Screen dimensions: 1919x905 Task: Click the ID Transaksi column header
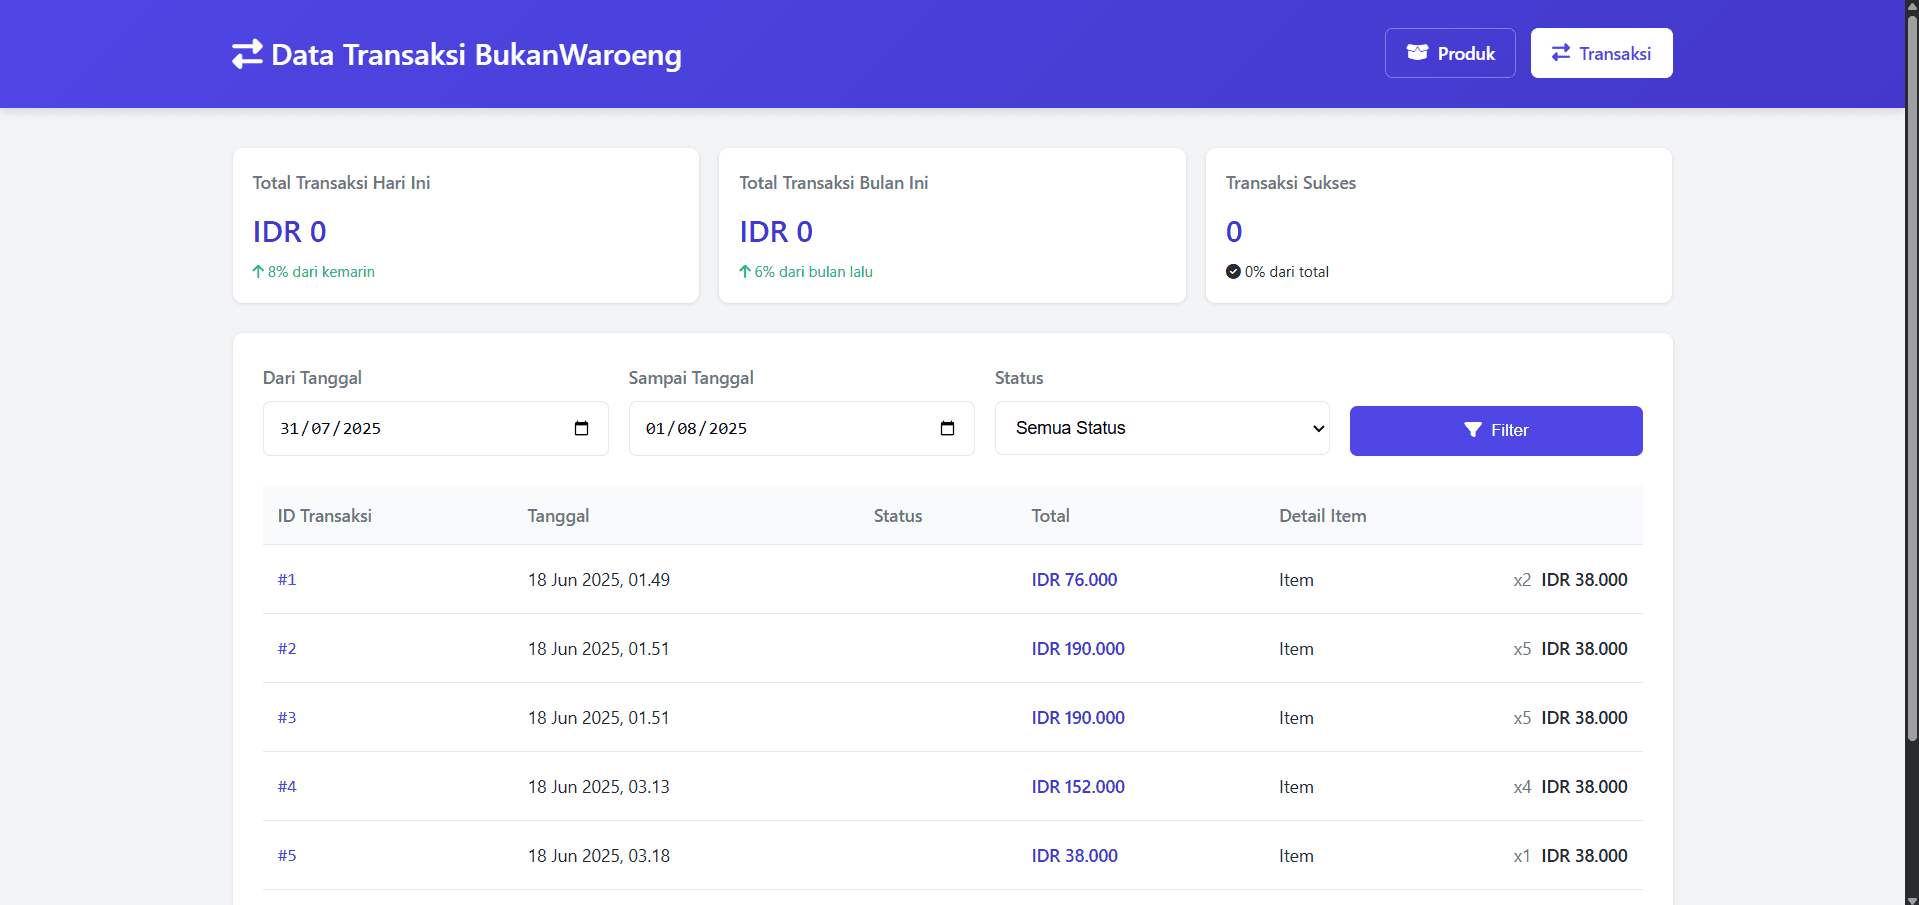325,516
